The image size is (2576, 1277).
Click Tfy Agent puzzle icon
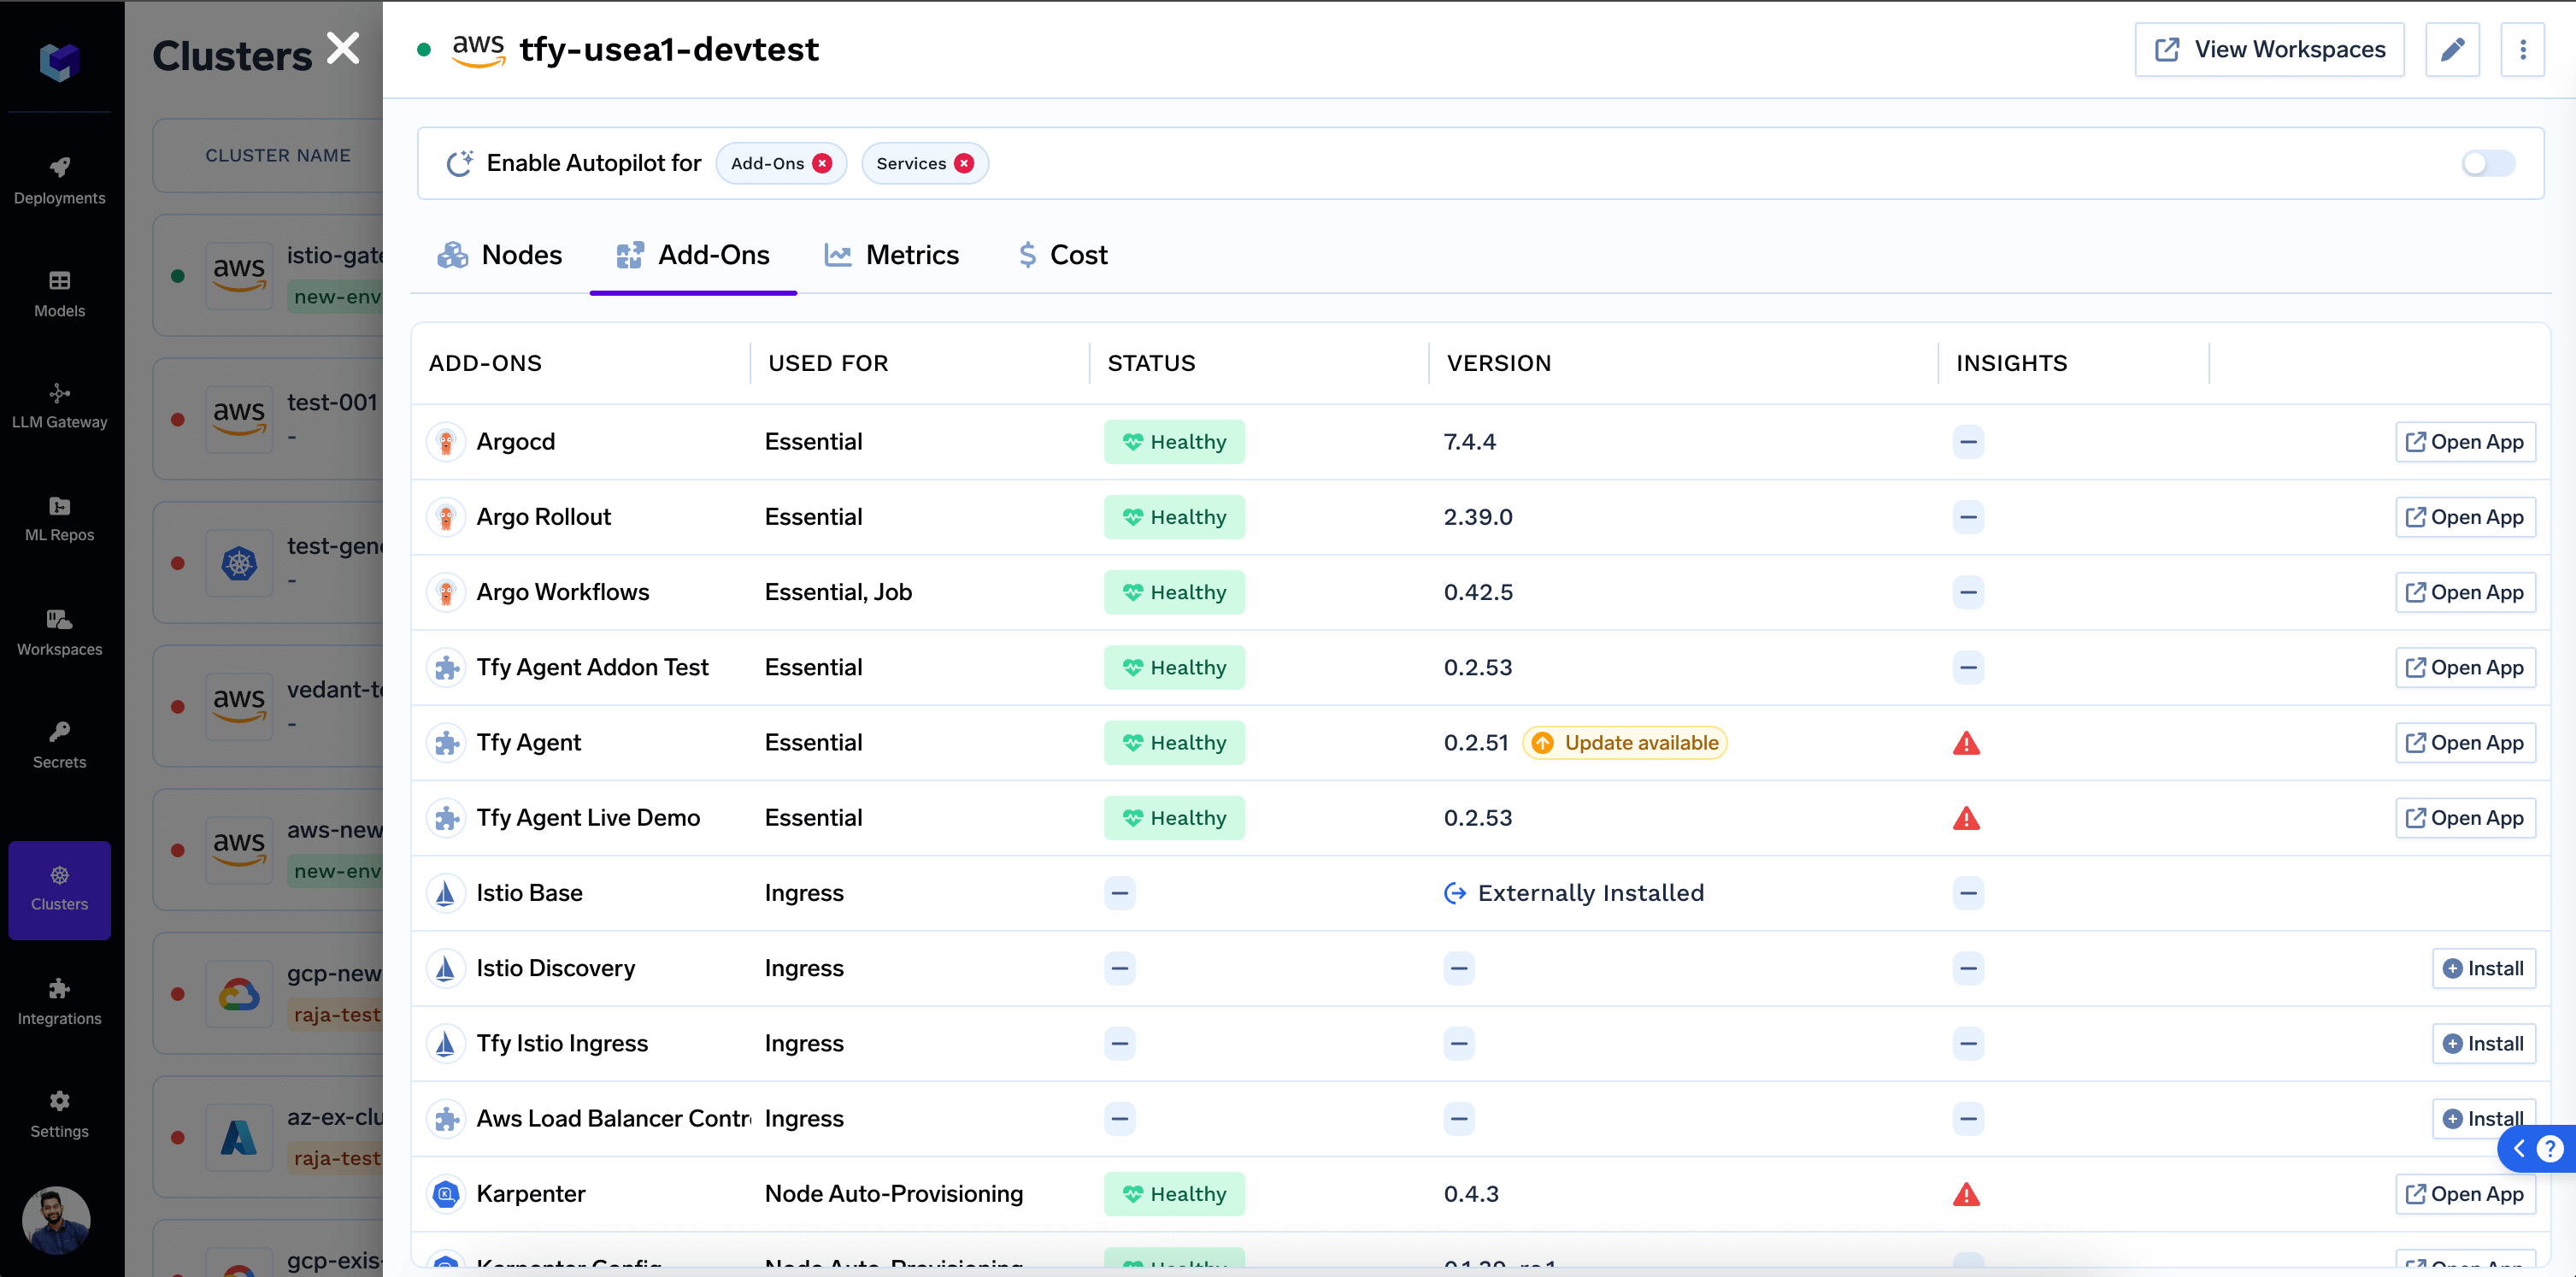[x=446, y=742]
